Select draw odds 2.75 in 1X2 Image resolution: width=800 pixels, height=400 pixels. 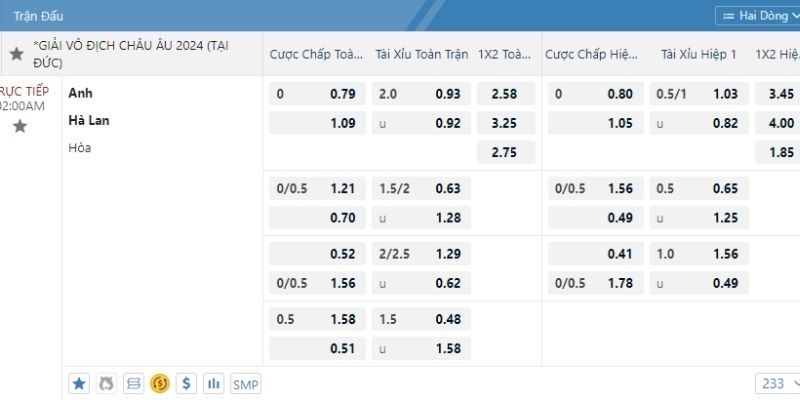pos(506,153)
